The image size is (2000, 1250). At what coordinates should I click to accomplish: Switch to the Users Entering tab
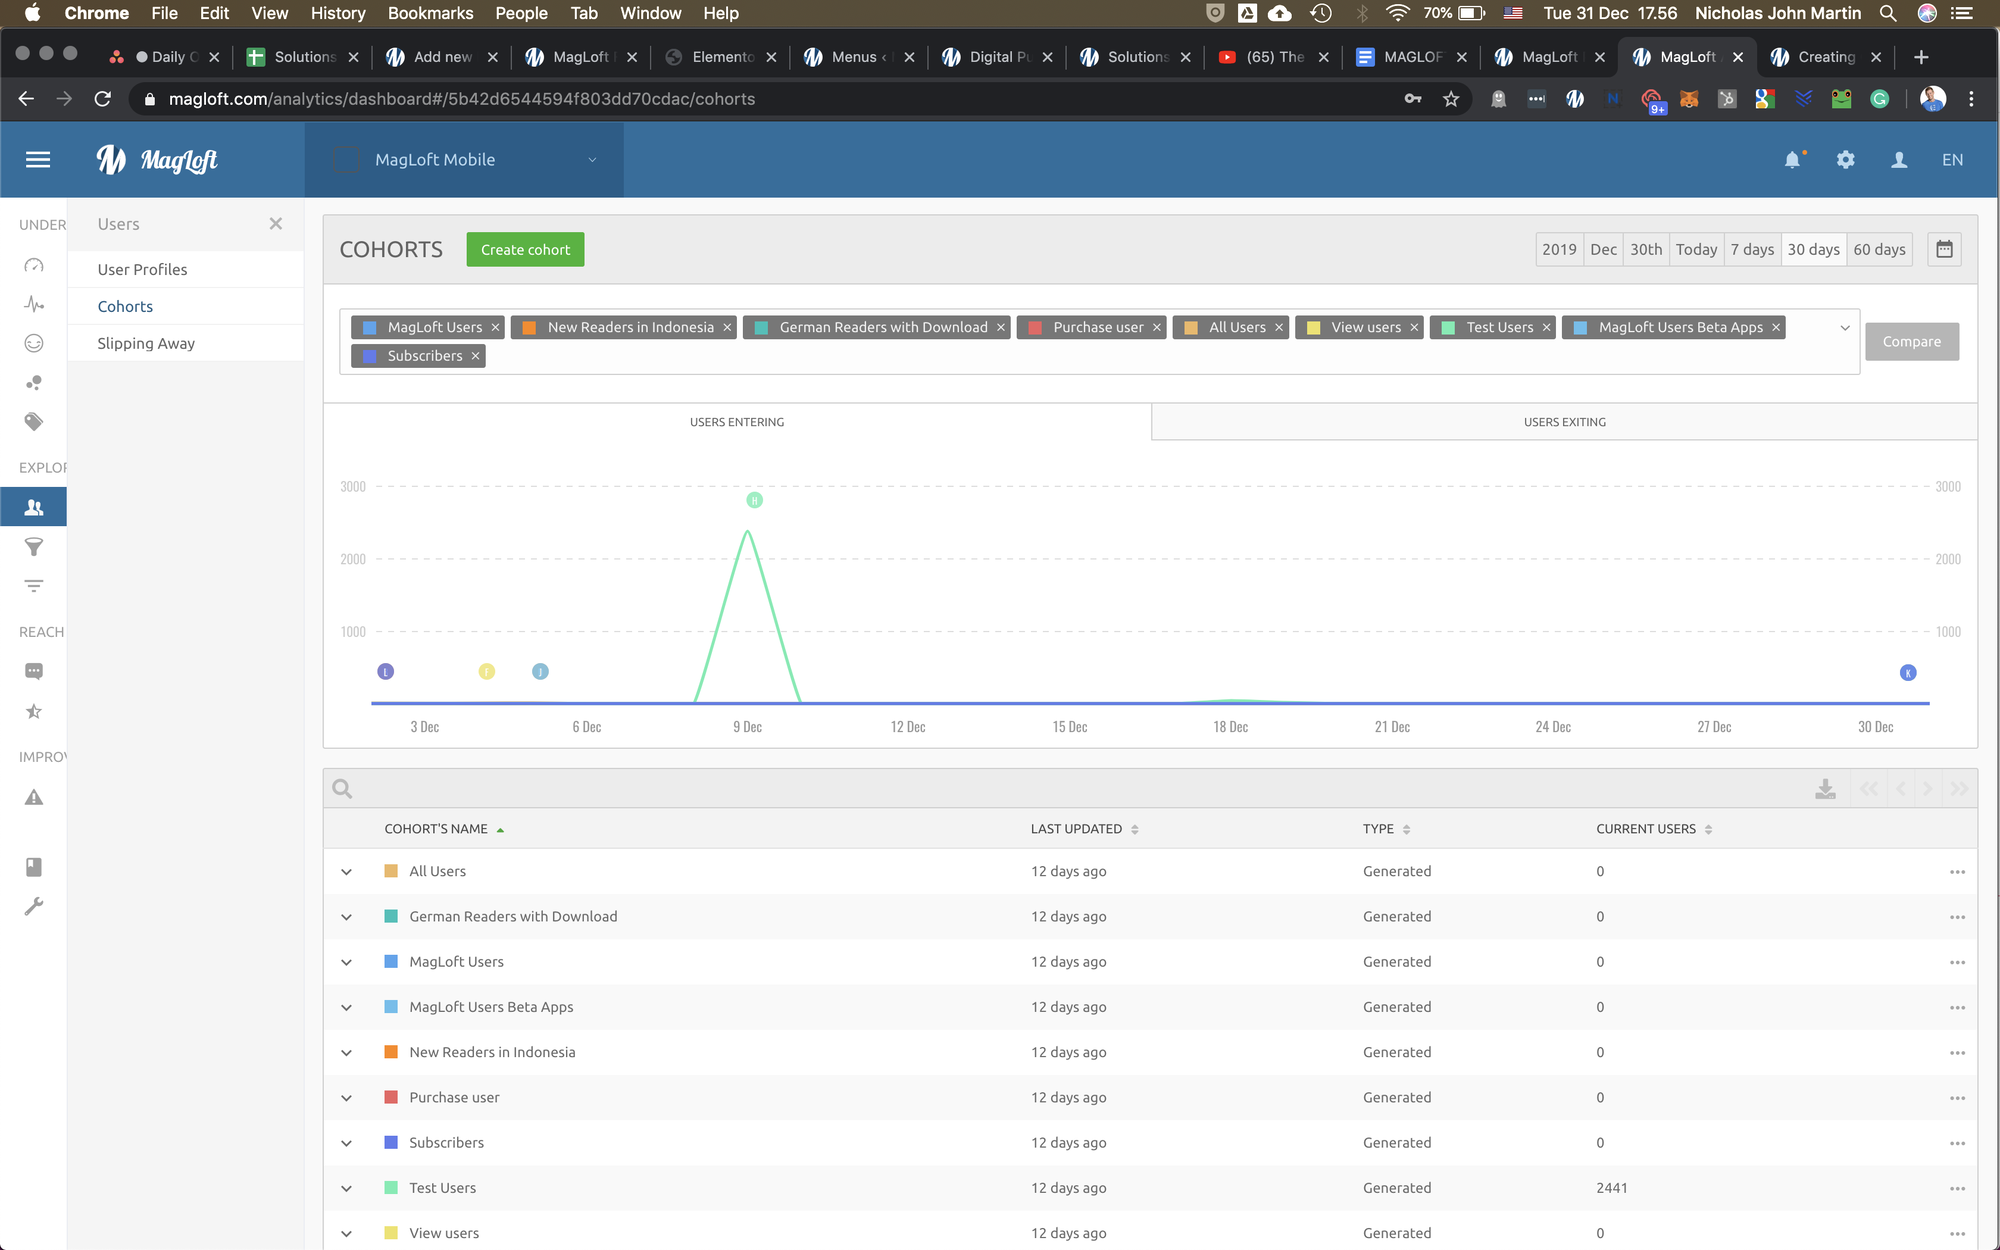click(x=737, y=422)
